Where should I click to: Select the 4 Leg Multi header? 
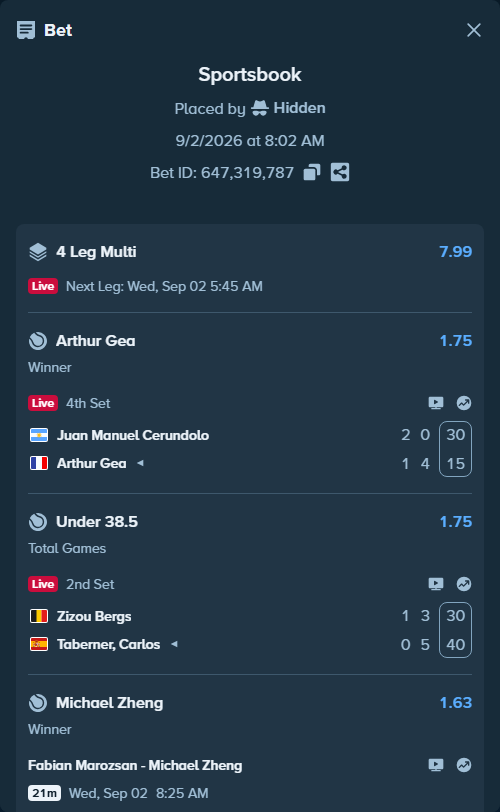click(96, 252)
